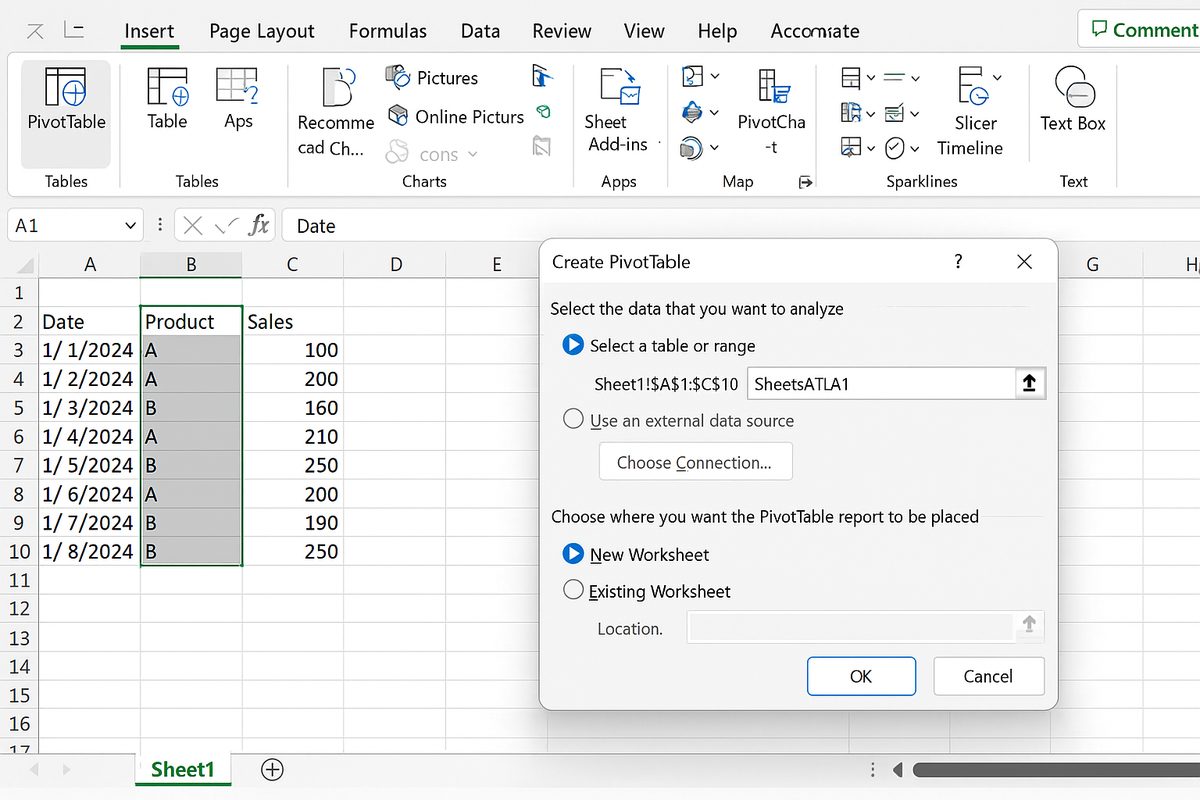Expand the chevron beside the checklist icon
The image size is (1200, 800).
pyautogui.click(x=915, y=113)
